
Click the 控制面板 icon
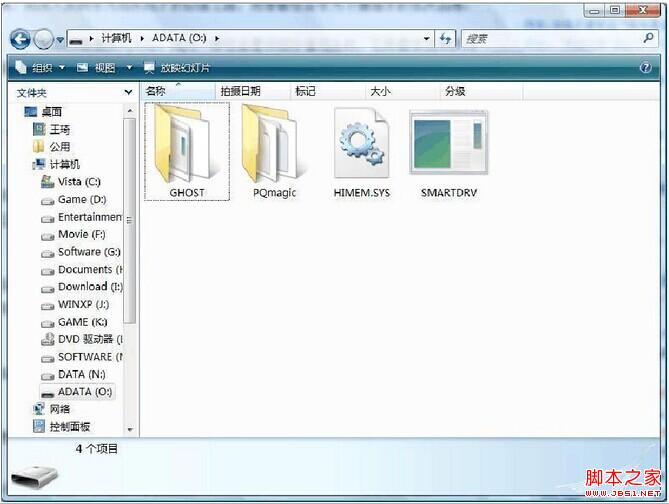point(39,427)
